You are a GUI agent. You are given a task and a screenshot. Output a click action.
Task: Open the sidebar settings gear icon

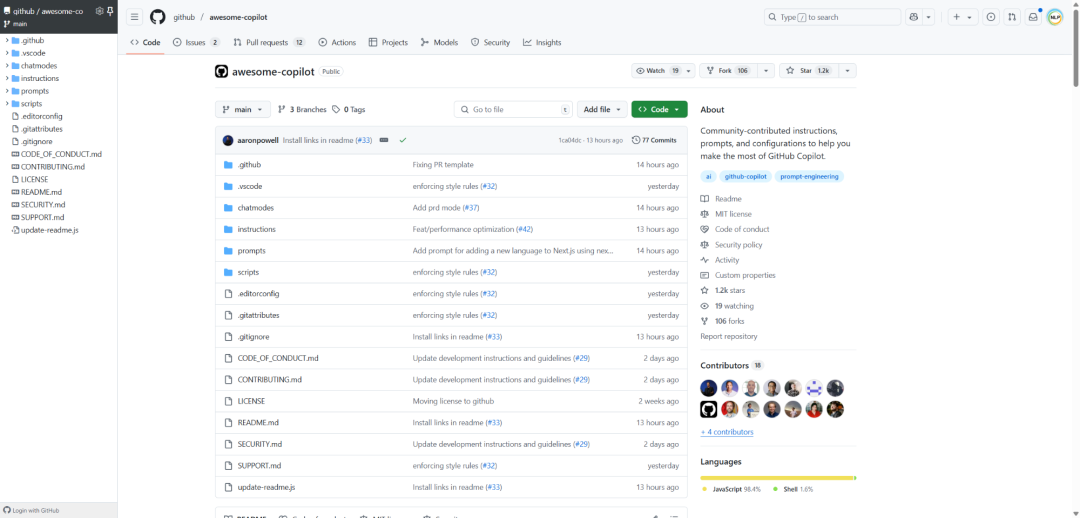[99, 11]
